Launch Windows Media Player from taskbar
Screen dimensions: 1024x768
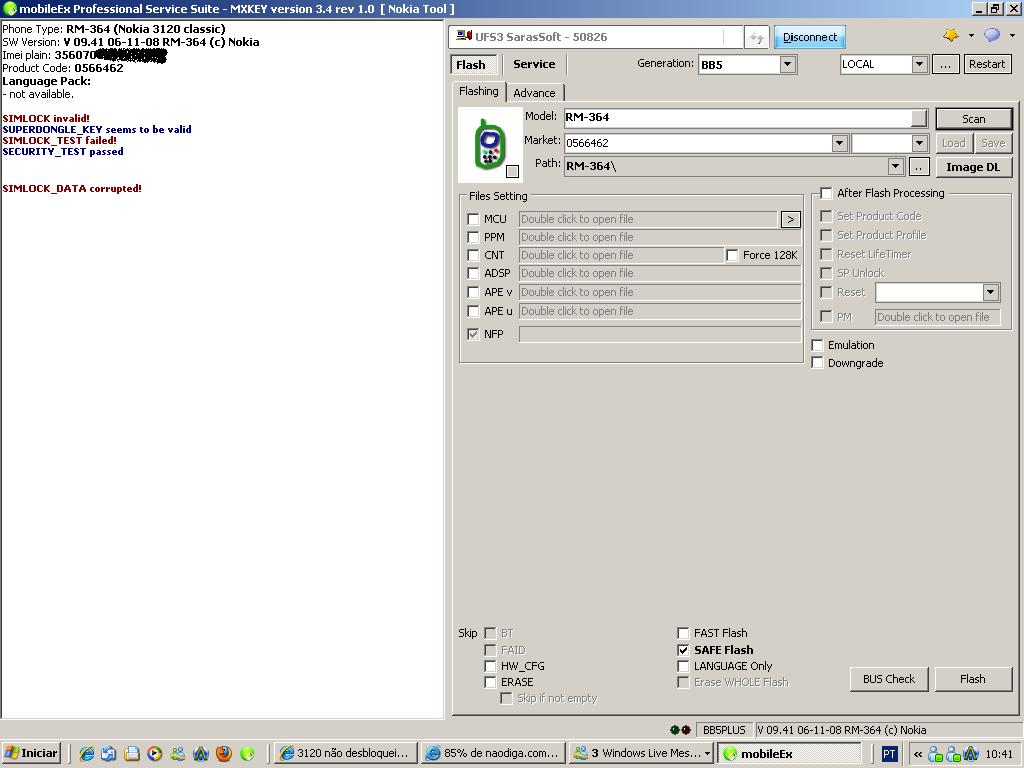[x=154, y=753]
